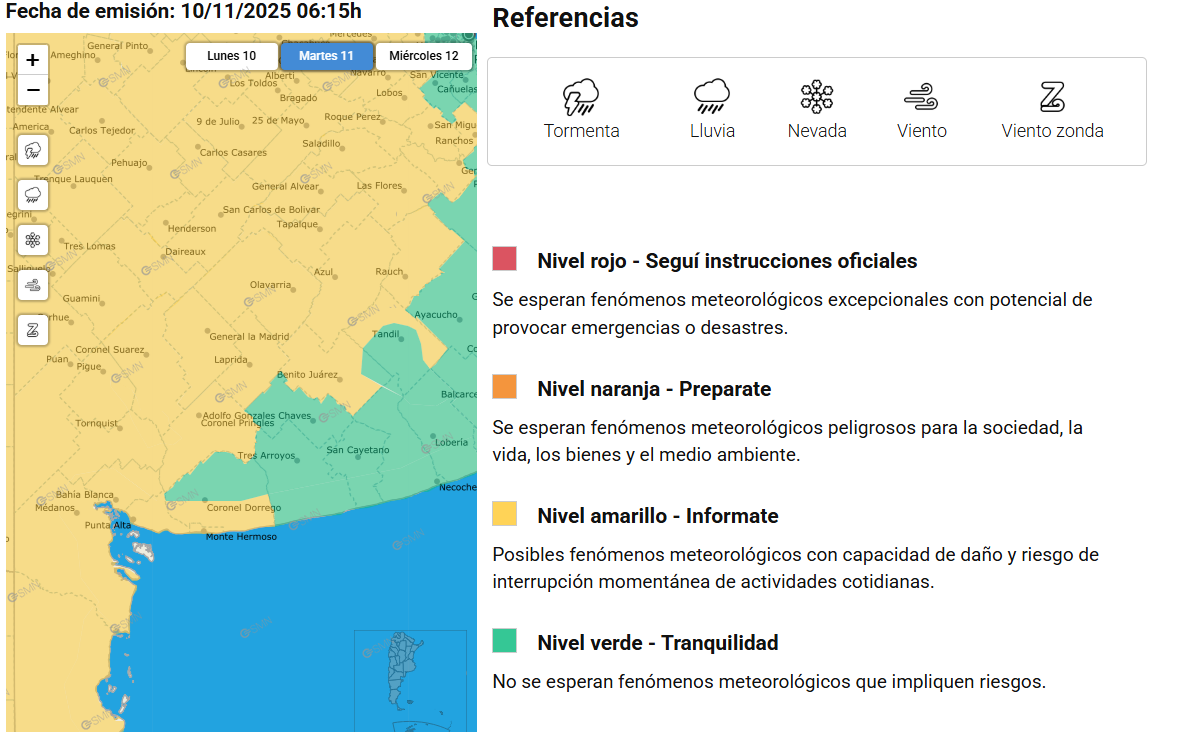Zoom out of the alert map
1196x732 pixels.
[x=33, y=90]
